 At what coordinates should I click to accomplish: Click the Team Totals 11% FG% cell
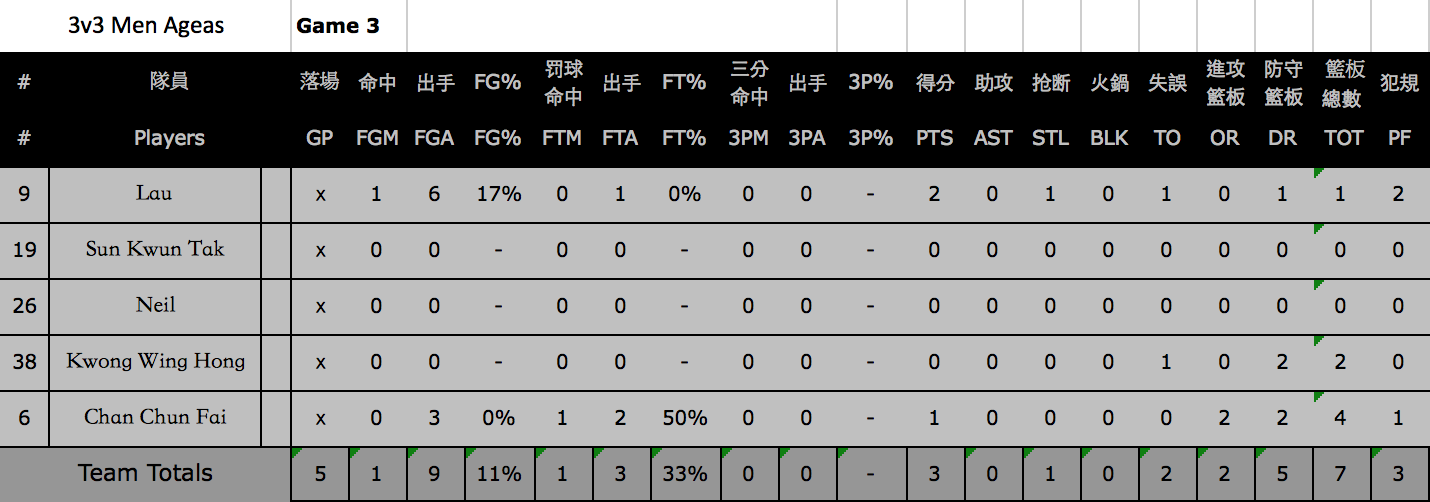click(498, 474)
